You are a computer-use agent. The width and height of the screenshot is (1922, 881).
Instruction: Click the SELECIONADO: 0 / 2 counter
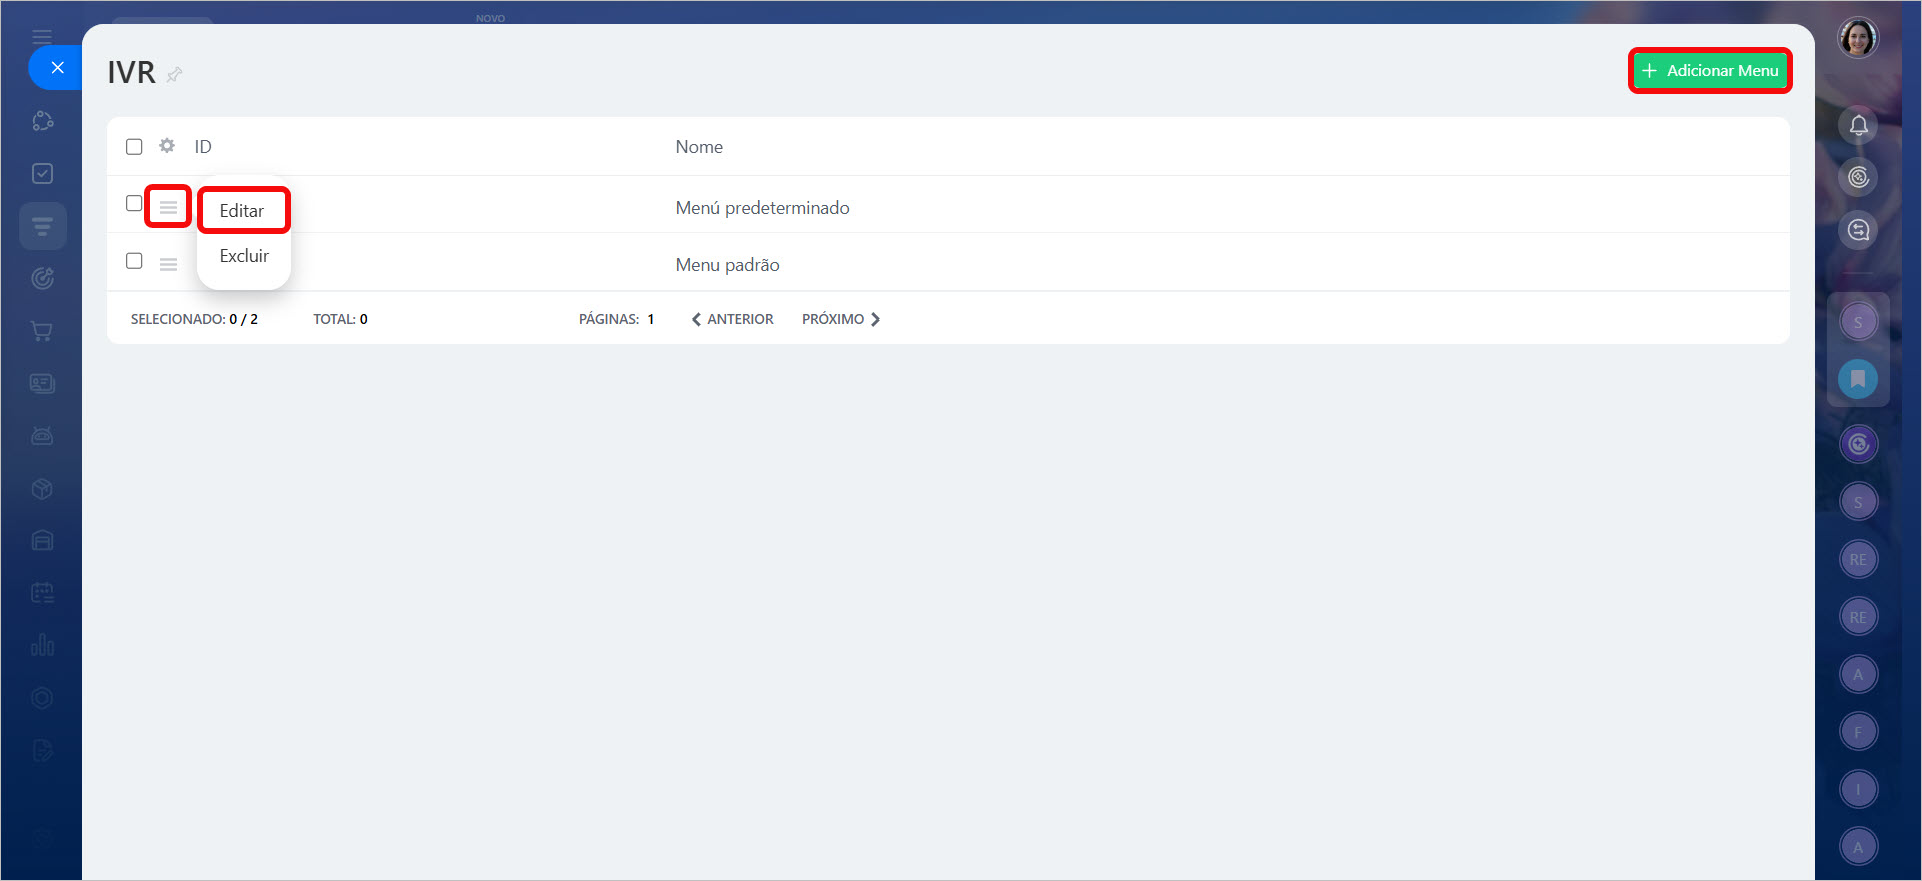pyautogui.click(x=194, y=319)
